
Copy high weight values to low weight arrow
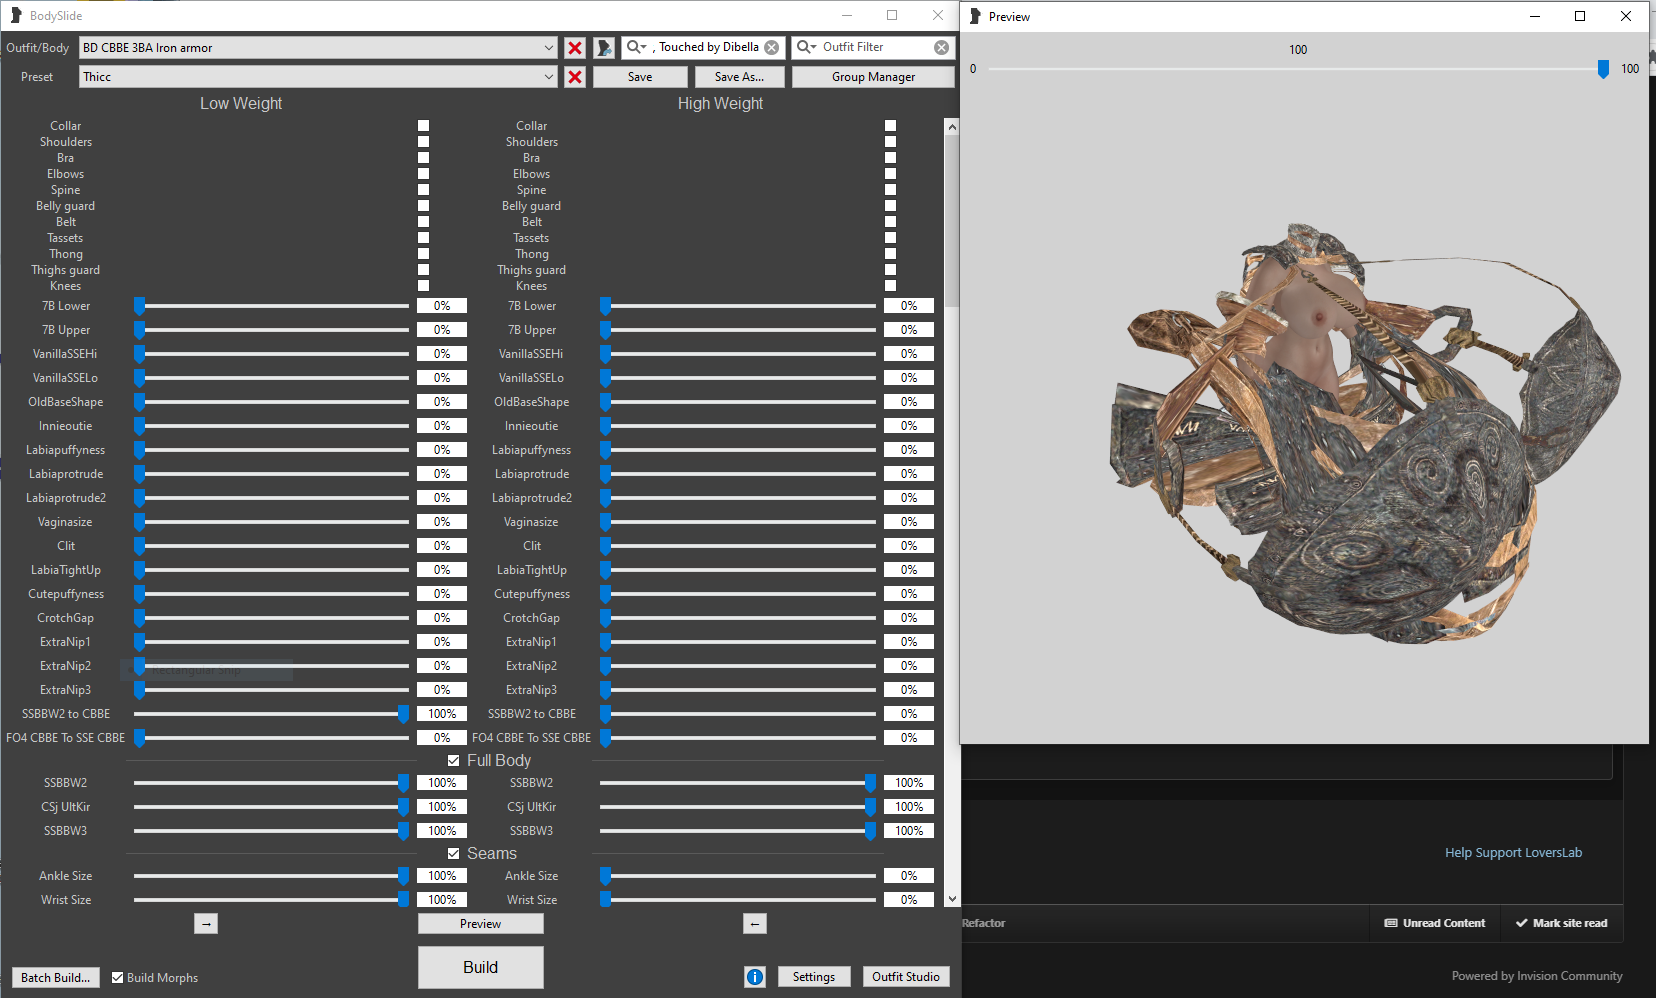click(x=755, y=924)
